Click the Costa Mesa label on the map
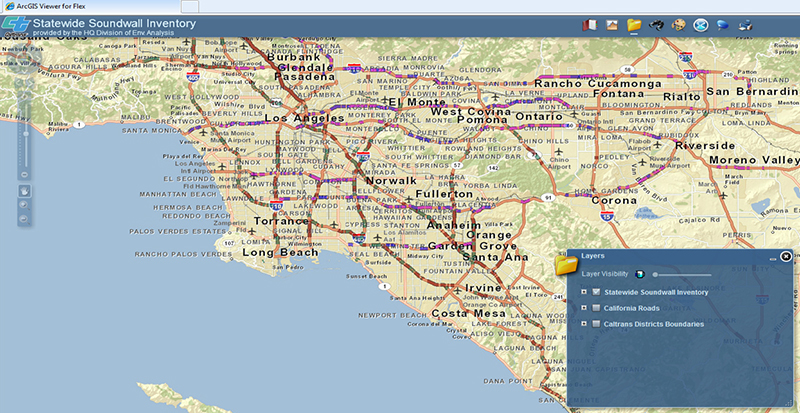 point(469,313)
